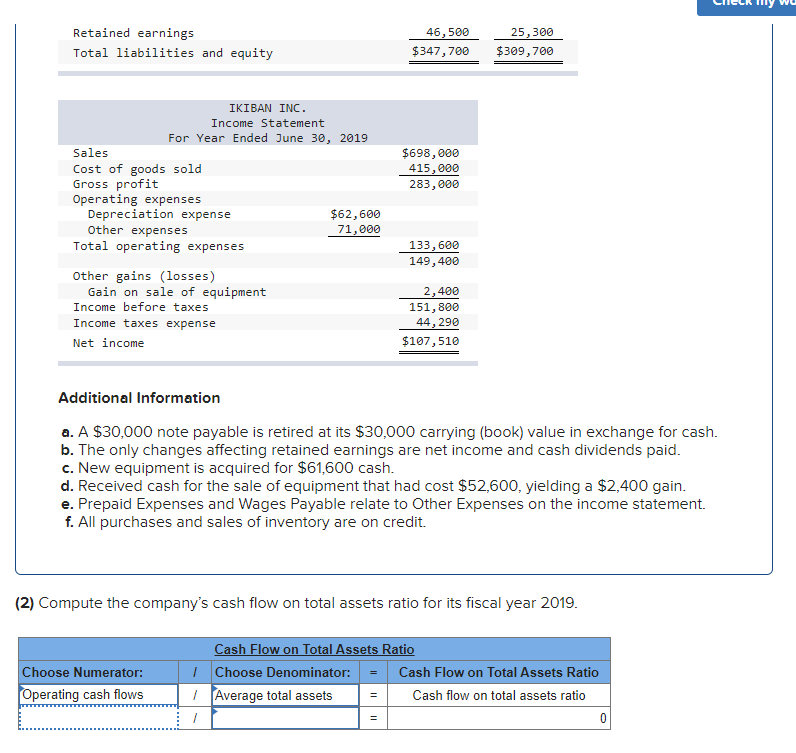Click the operating income value 149,400

pyautogui.click(x=434, y=261)
